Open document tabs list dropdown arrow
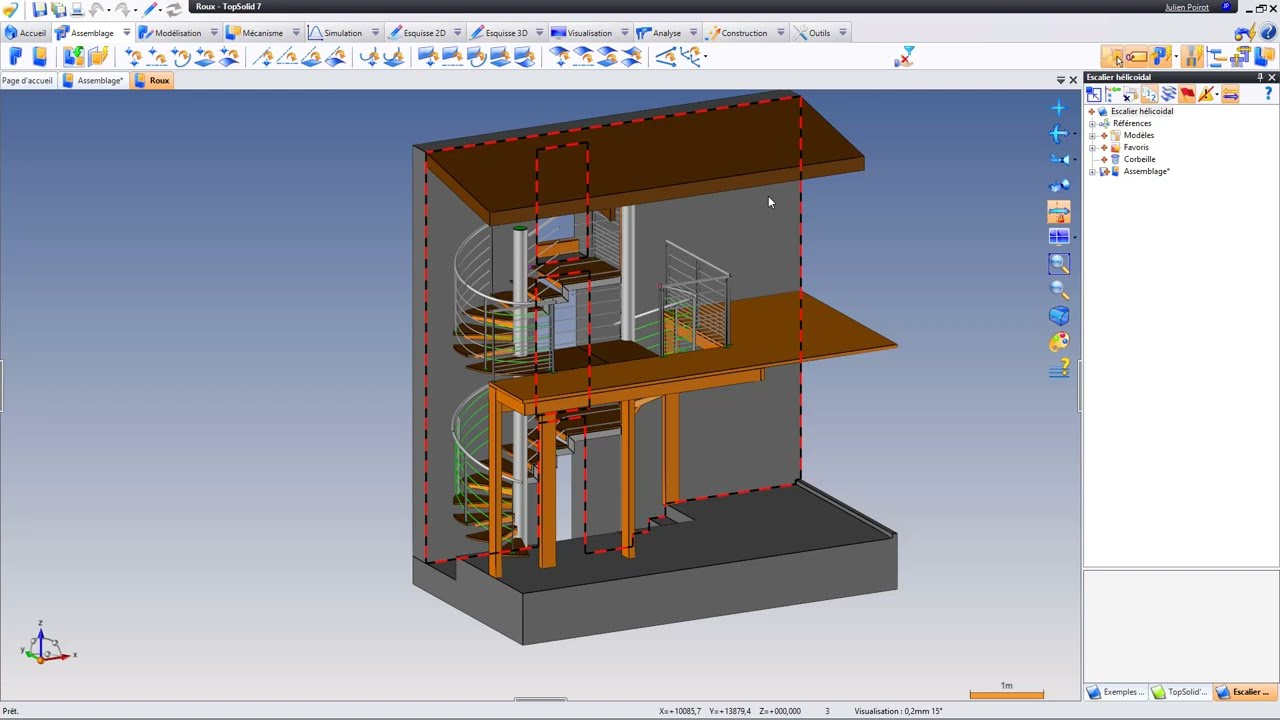The width and height of the screenshot is (1280, 720). coord(1061,80)
